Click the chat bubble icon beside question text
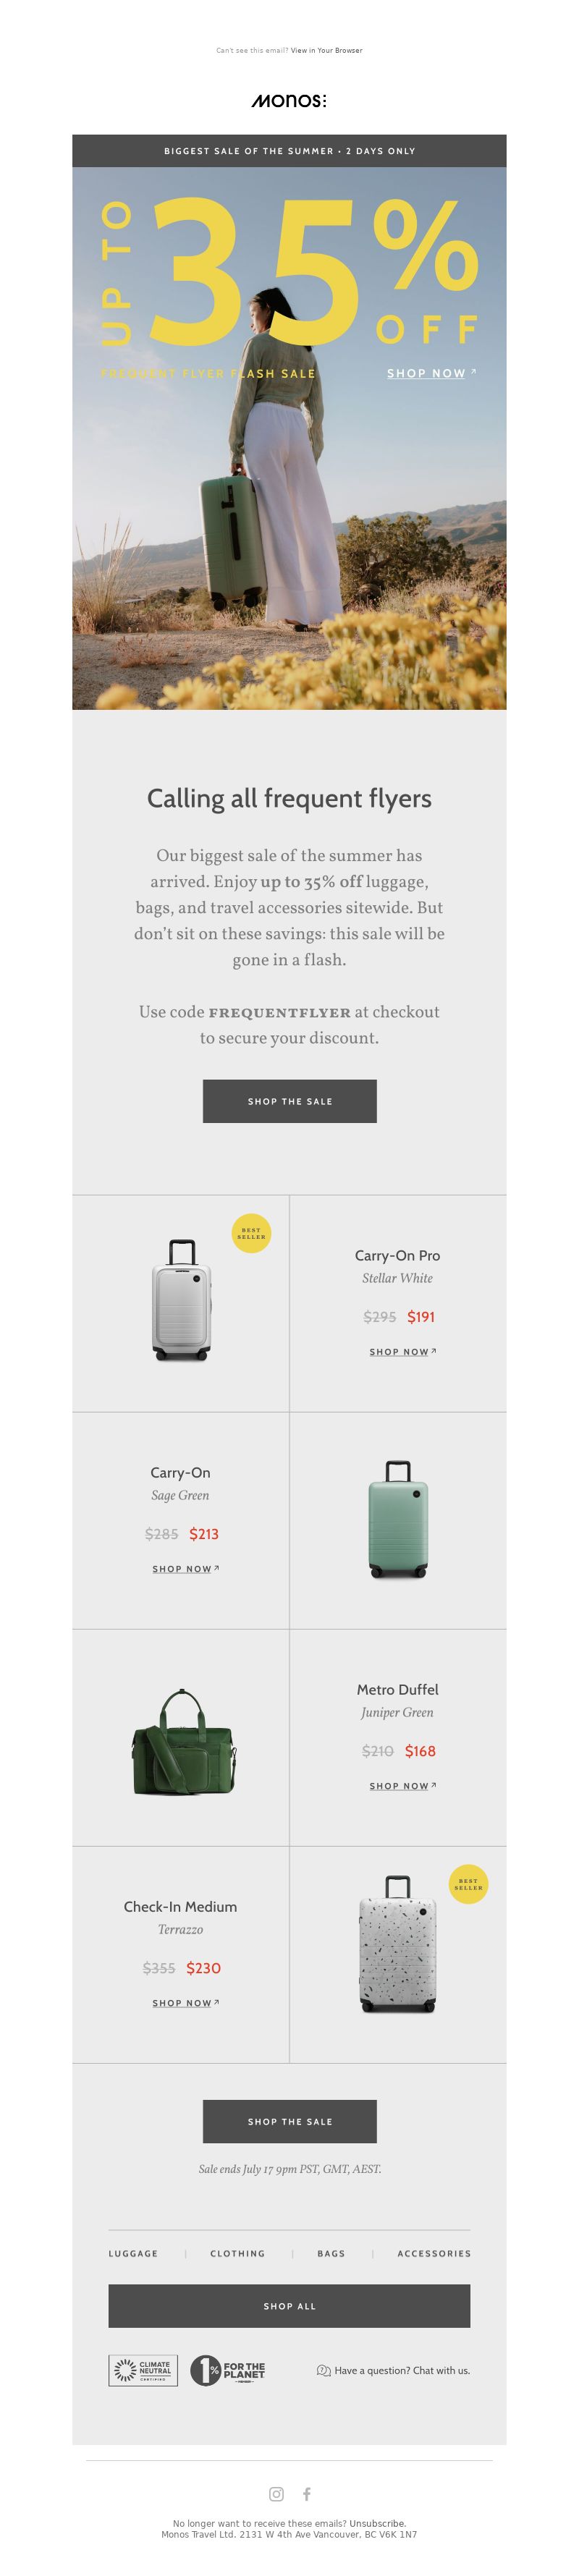The width and height of the screenshot is (579, 2576). [323, 2371]
